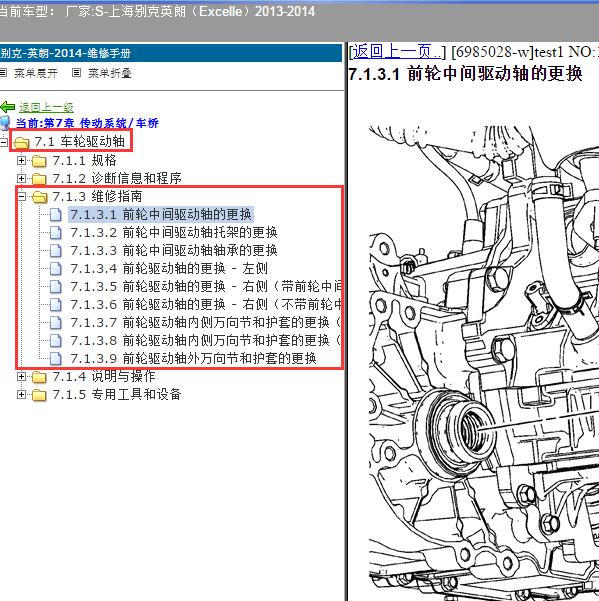599x601 pixels.
Task: Click the document icon beside 7.1.3.2 item
Action: pos(56,233)
